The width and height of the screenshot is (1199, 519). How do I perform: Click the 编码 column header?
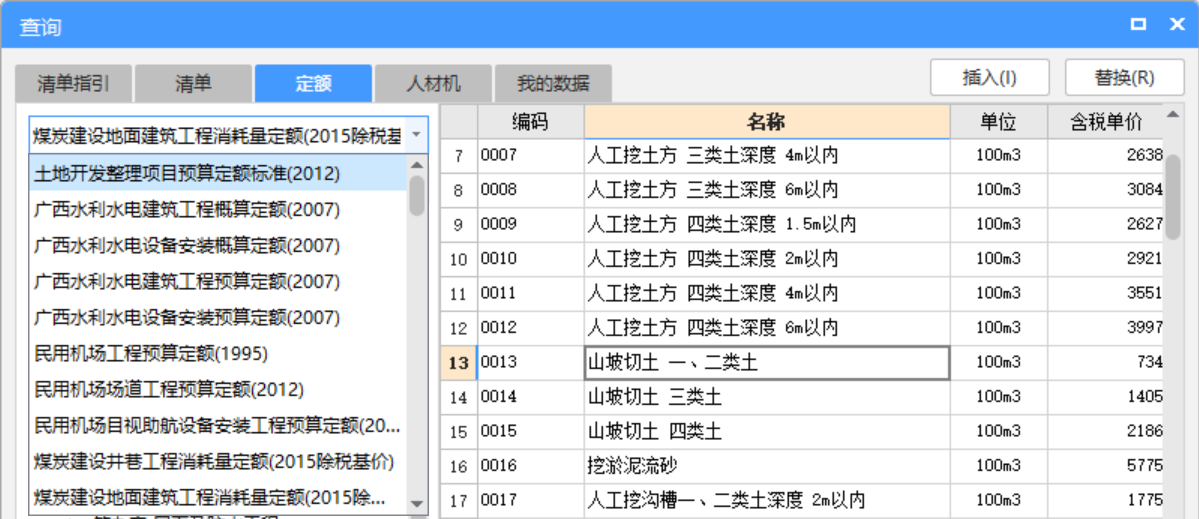pos(530,123)
